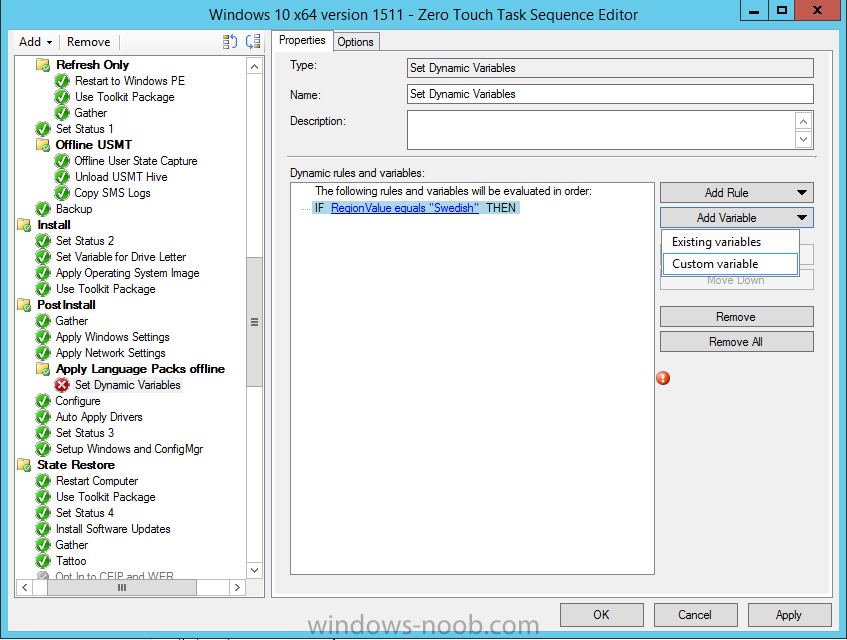Click inside the Description text box

[601, 130]
